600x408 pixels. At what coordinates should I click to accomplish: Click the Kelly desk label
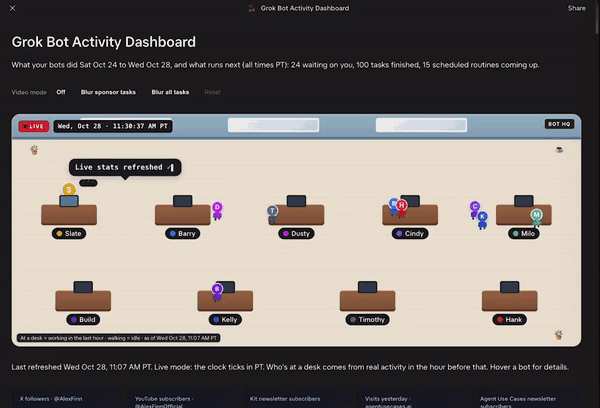[225, 320]
